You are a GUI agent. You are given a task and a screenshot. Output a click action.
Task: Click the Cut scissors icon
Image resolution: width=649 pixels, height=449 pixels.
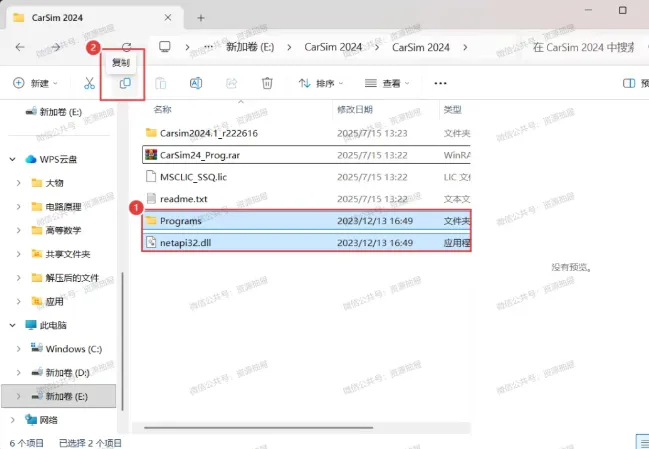(89, 83)
